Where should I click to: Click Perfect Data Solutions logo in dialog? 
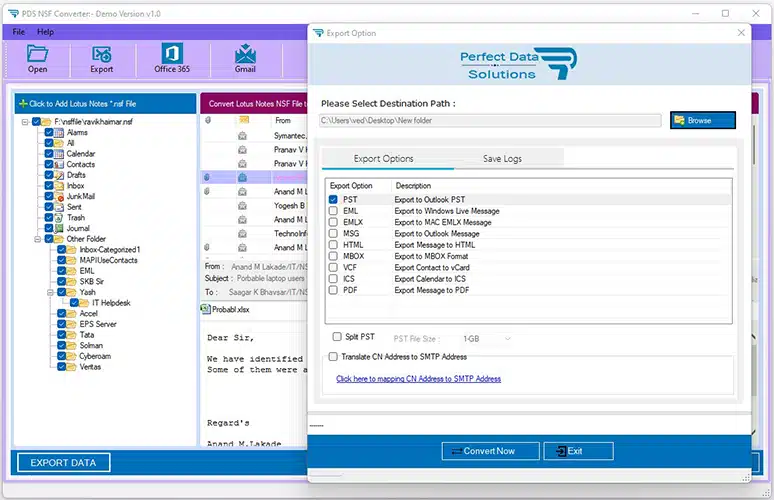(518, 64)
